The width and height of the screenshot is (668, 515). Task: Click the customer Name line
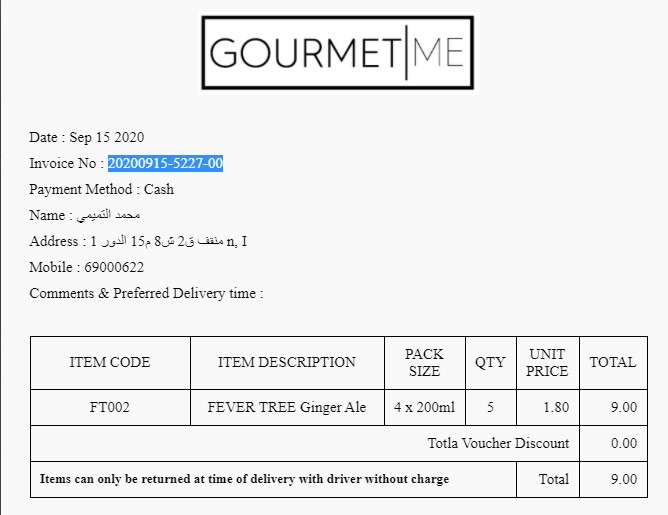[85, 215]
